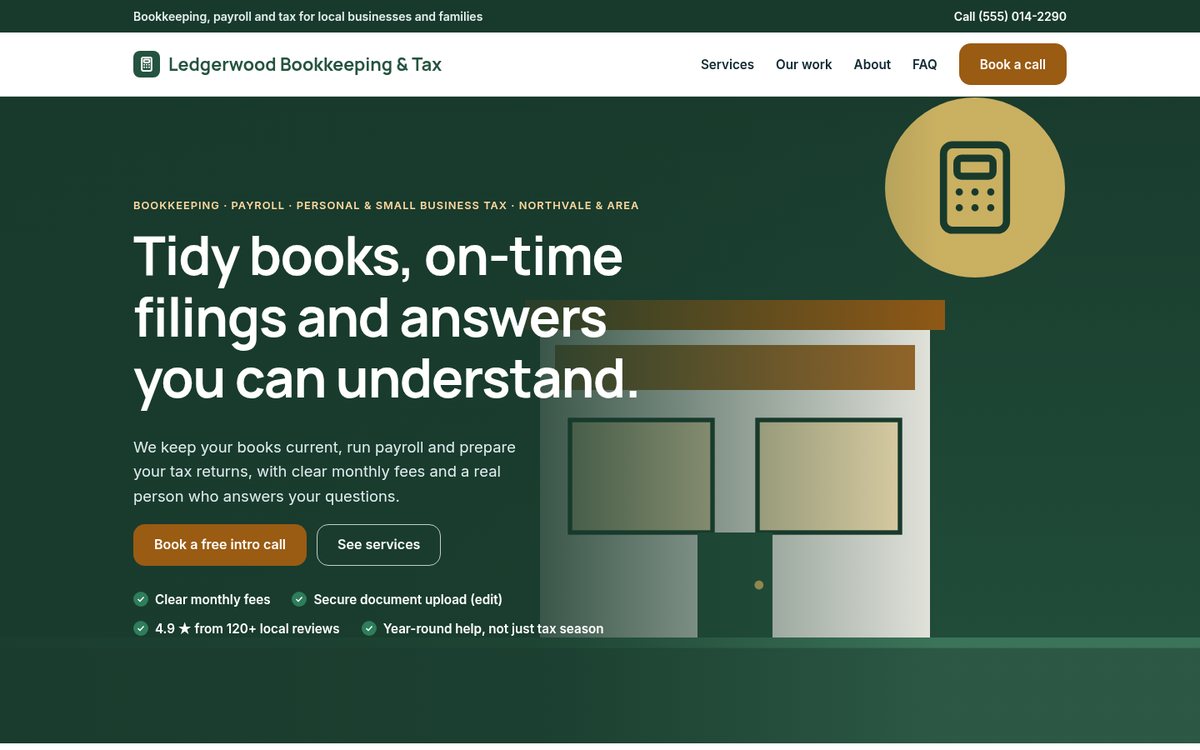Open the Services nav link
The height and width of the screenshot is (750, 1200).
click(x=727, y=64)
